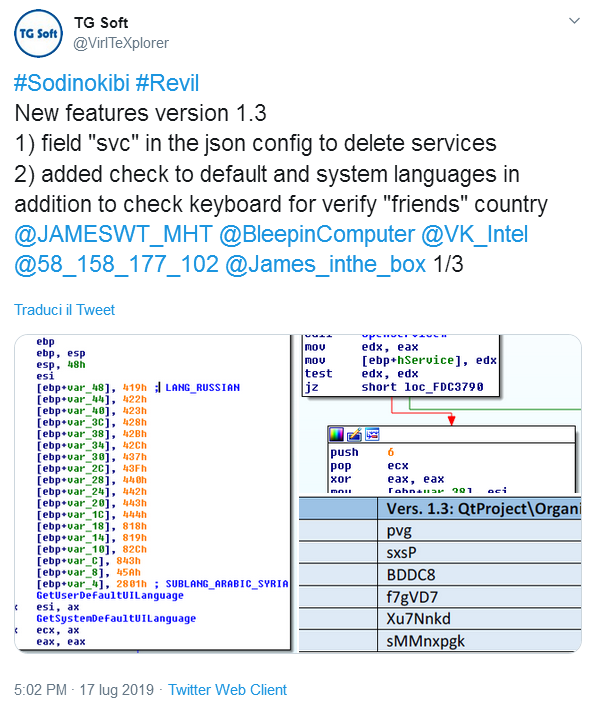Click the group nodes icon in graph node

point(372,434)
